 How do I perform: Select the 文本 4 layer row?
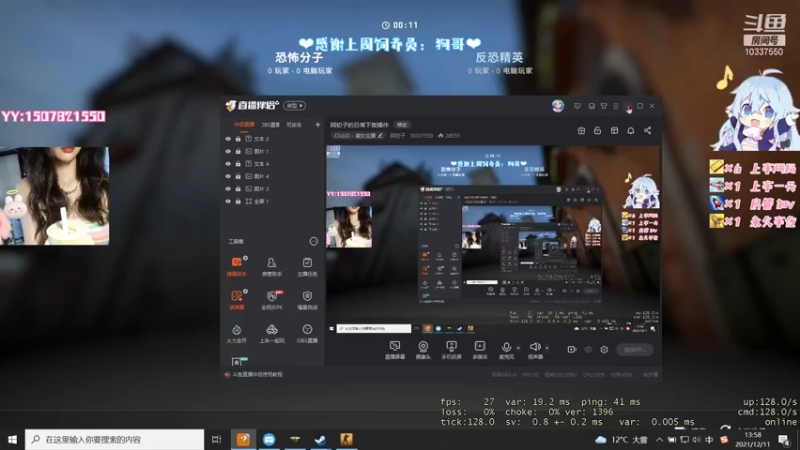(x=272, y=164)
